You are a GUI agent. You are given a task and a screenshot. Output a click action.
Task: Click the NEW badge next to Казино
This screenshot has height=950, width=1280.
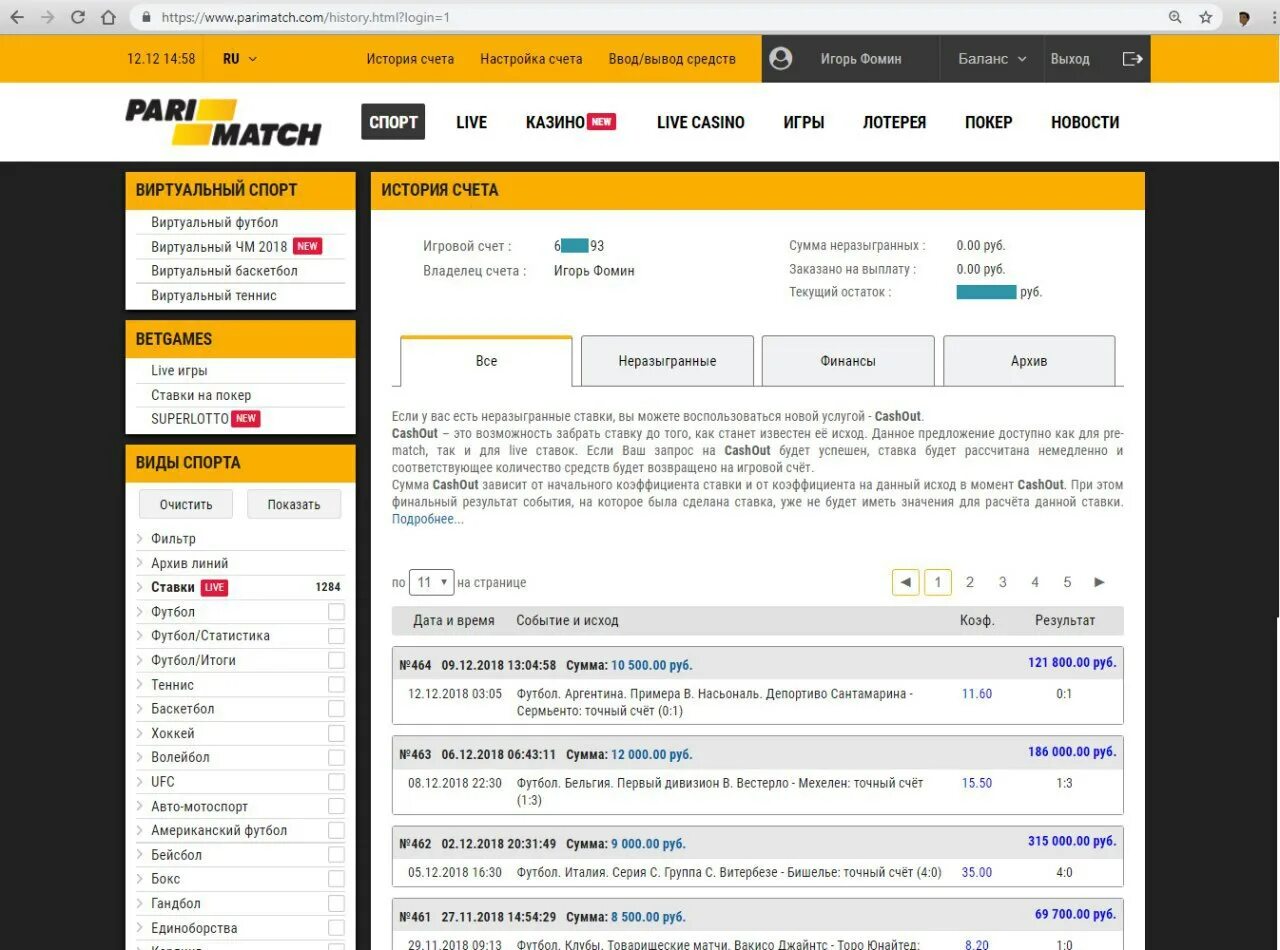[x=601, y=122]
